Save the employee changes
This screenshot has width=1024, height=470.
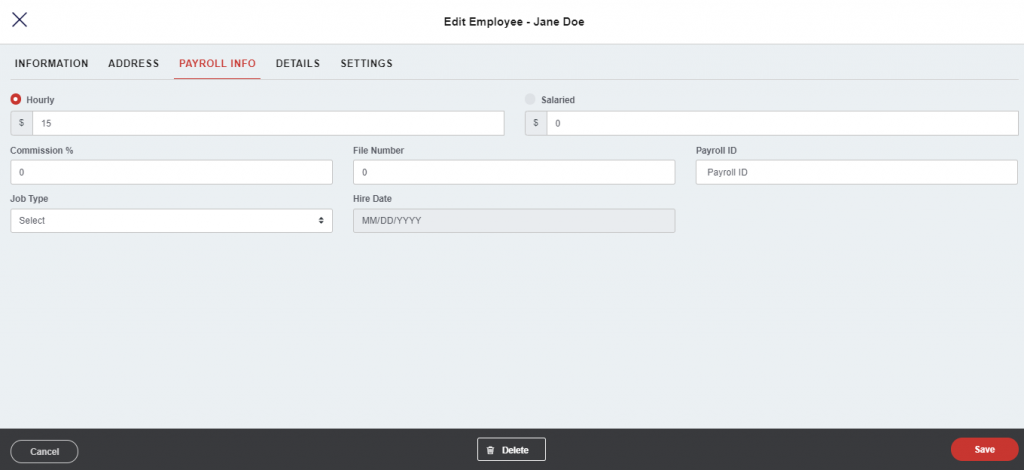pos(984,449)
